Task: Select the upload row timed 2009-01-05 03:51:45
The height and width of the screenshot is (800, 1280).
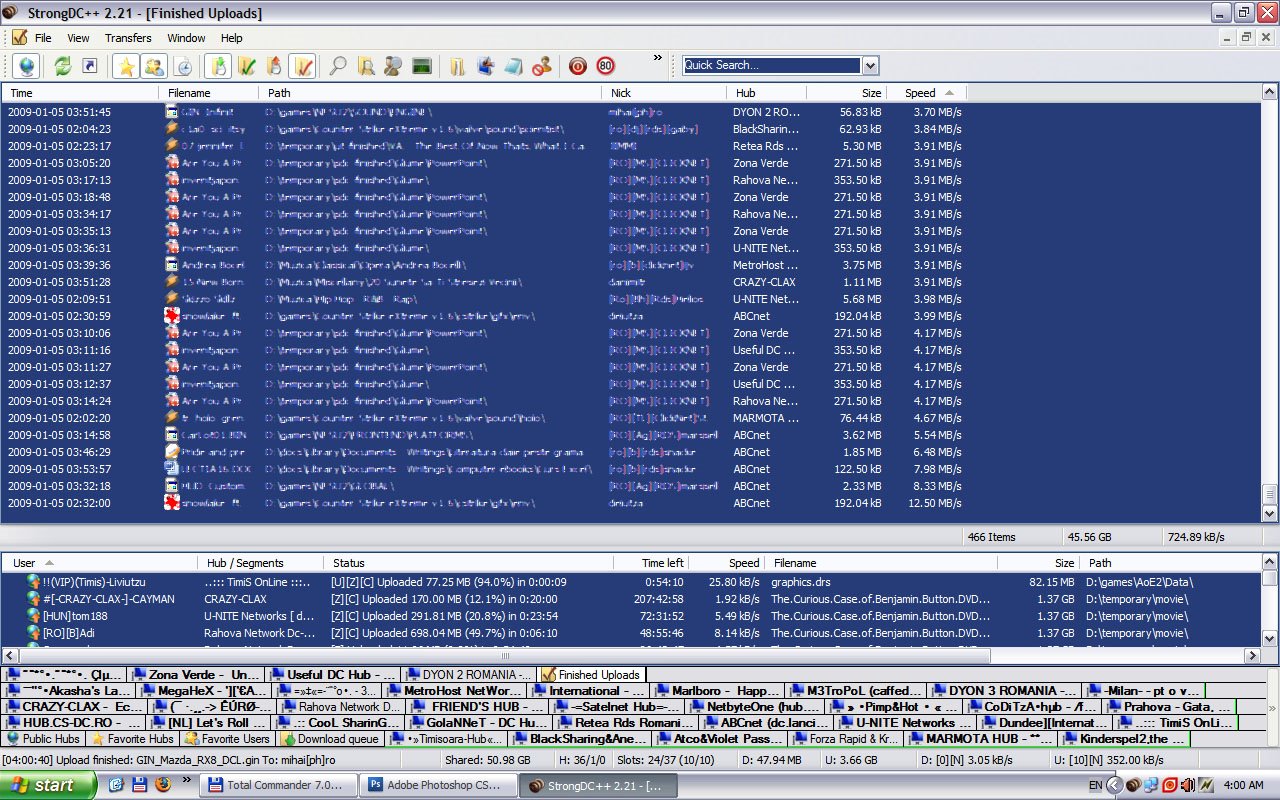Action: click(483, 112)
